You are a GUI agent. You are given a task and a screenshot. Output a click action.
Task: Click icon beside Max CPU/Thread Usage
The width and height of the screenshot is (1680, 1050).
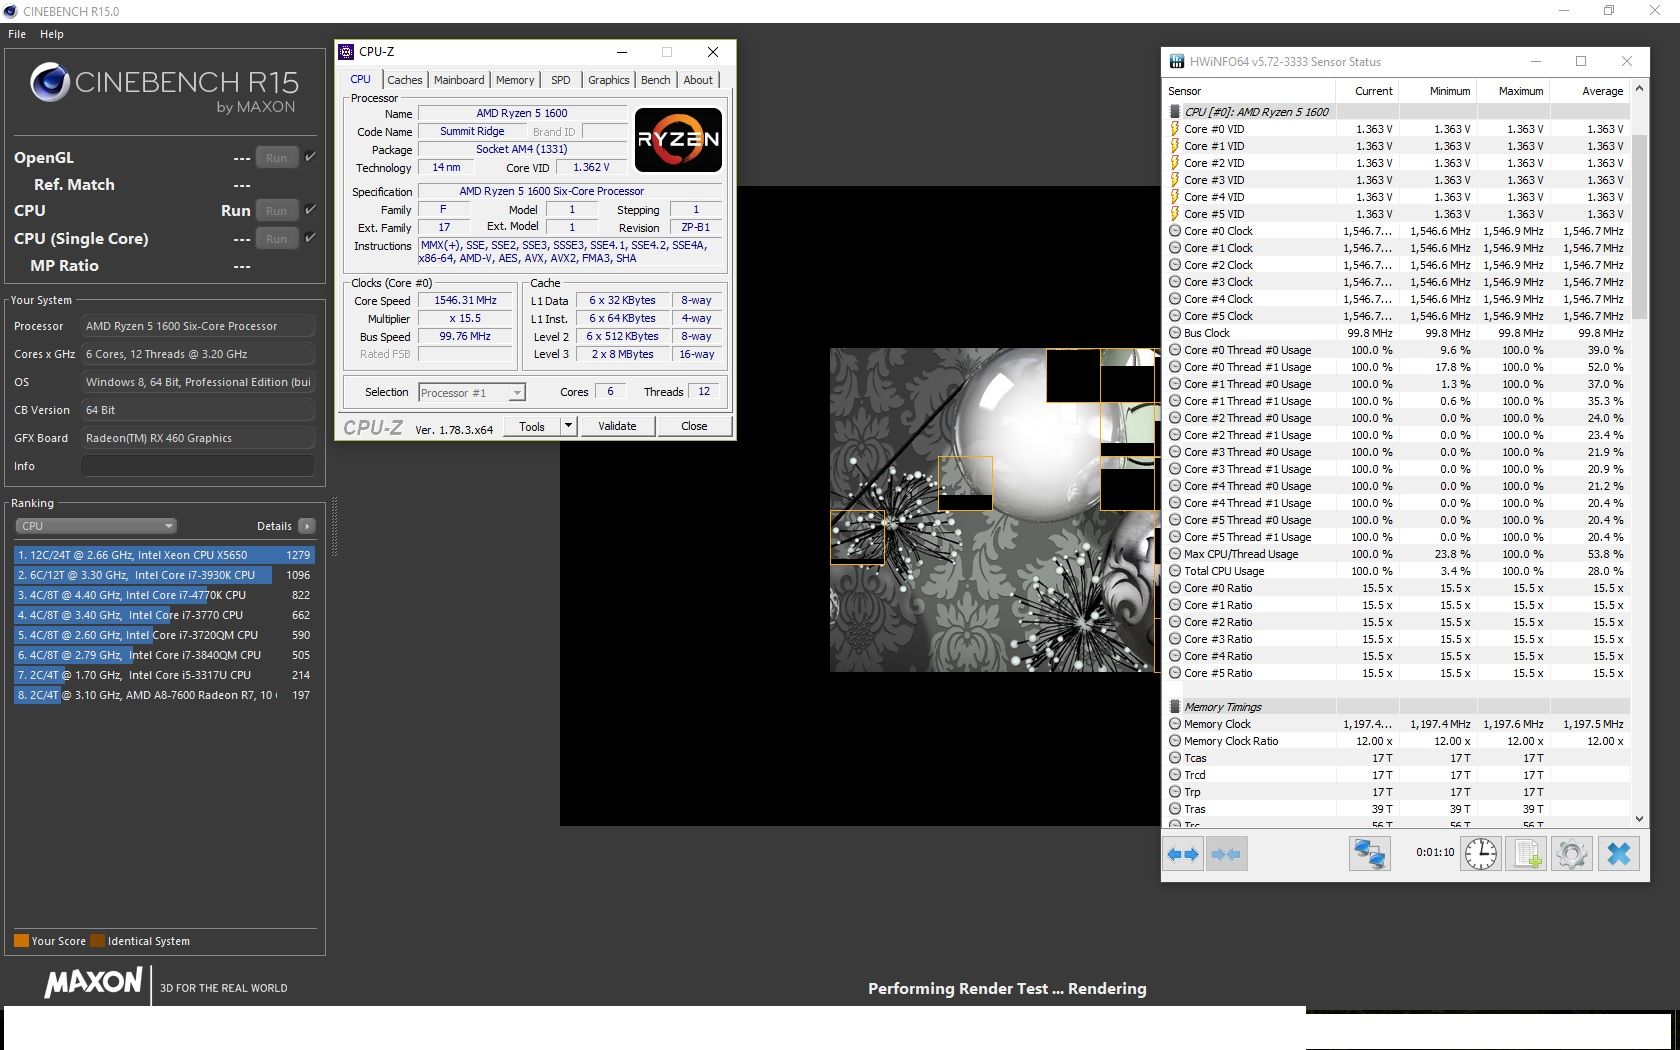[x=1175, y=554]
